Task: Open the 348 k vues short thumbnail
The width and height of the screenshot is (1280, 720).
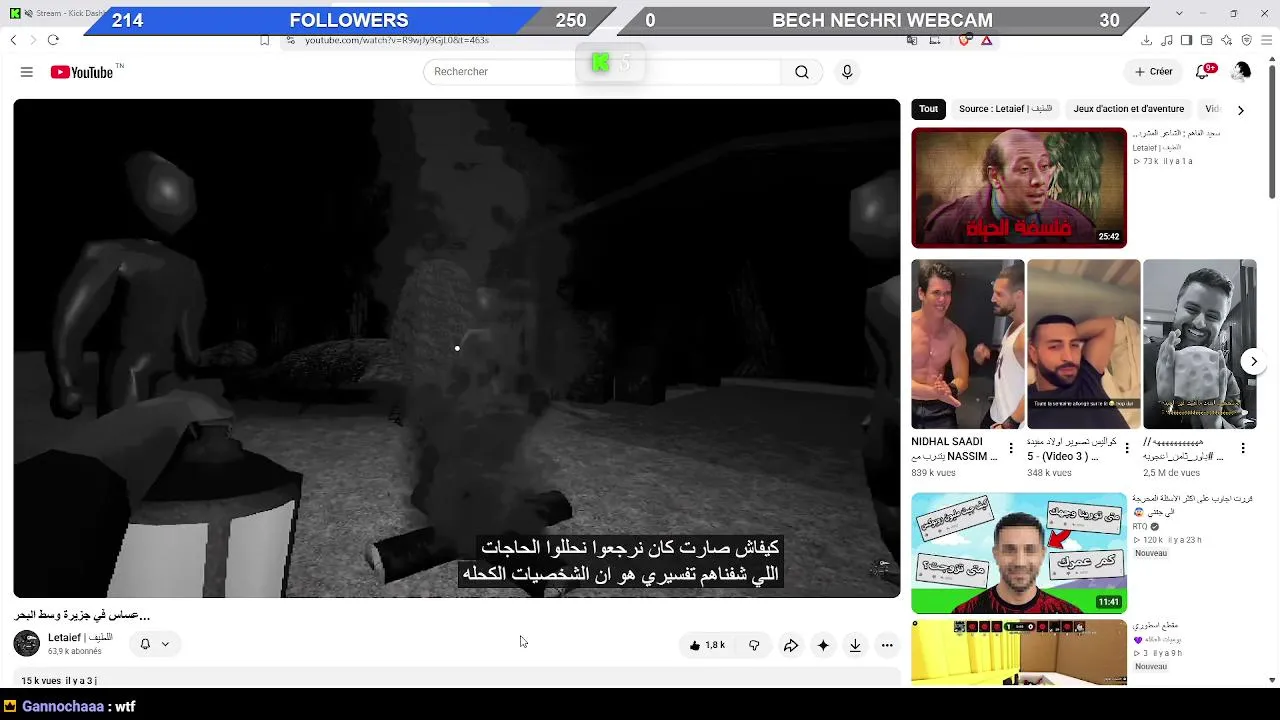Action: point(1083,344)
